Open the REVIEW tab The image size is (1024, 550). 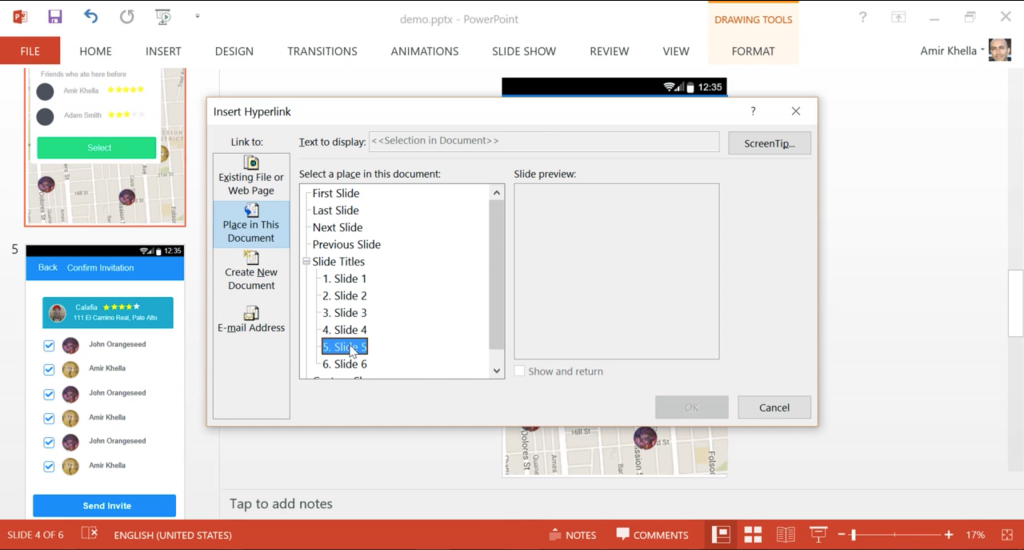coord(609,51)
